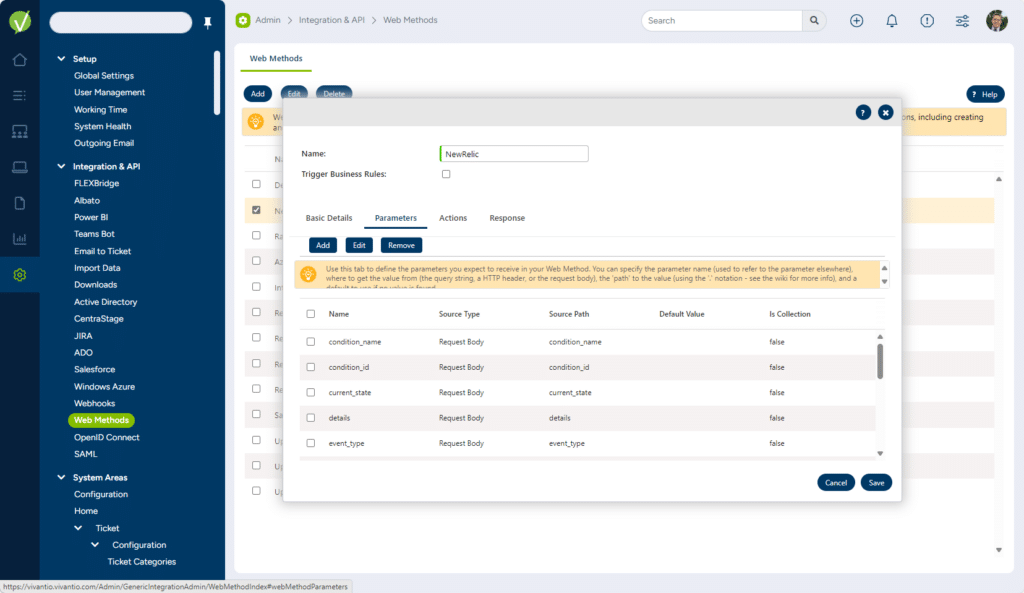Collapse the System Areas tree section

click(x=62, y=478)
